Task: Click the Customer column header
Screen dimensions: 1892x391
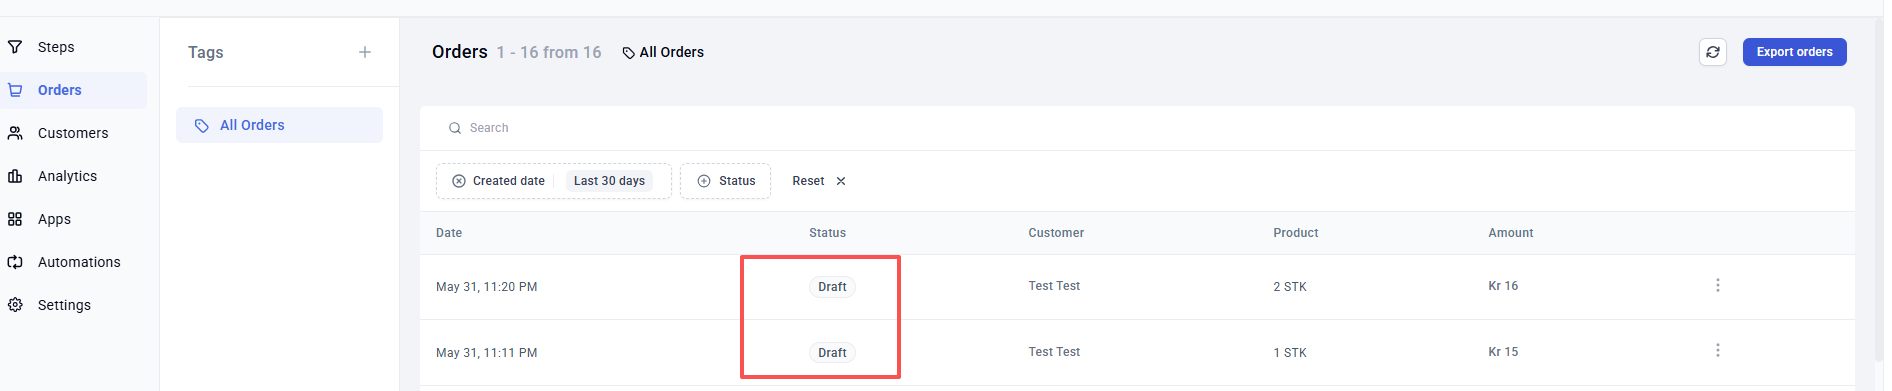Action: [1056, 233]
